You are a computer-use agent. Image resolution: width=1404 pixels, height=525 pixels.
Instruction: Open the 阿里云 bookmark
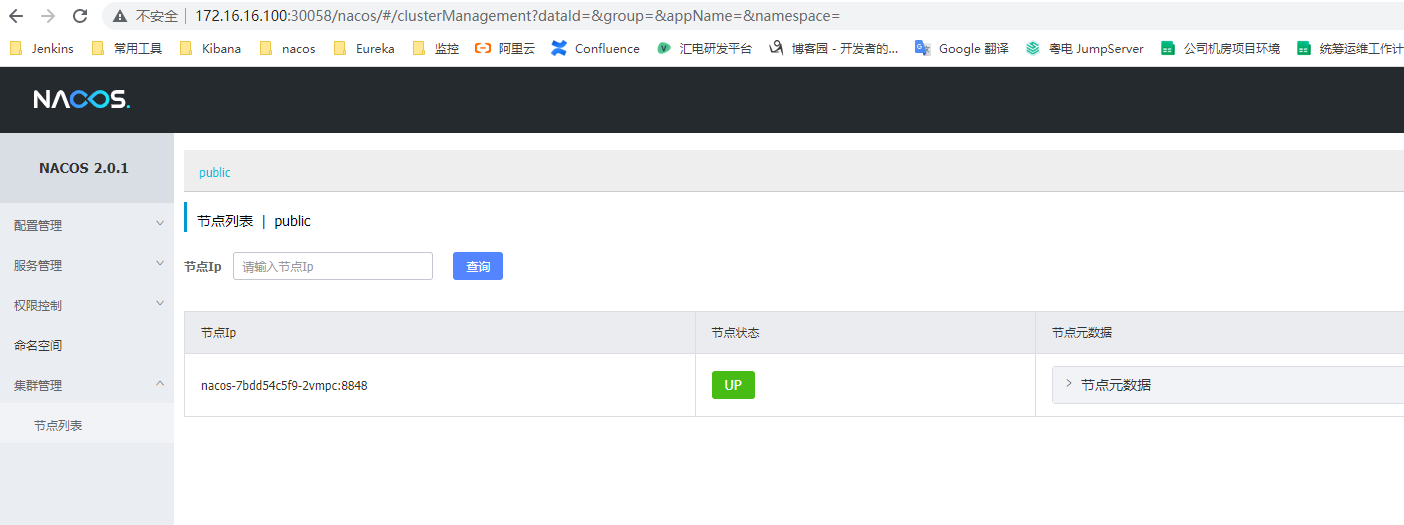[505, 48]
